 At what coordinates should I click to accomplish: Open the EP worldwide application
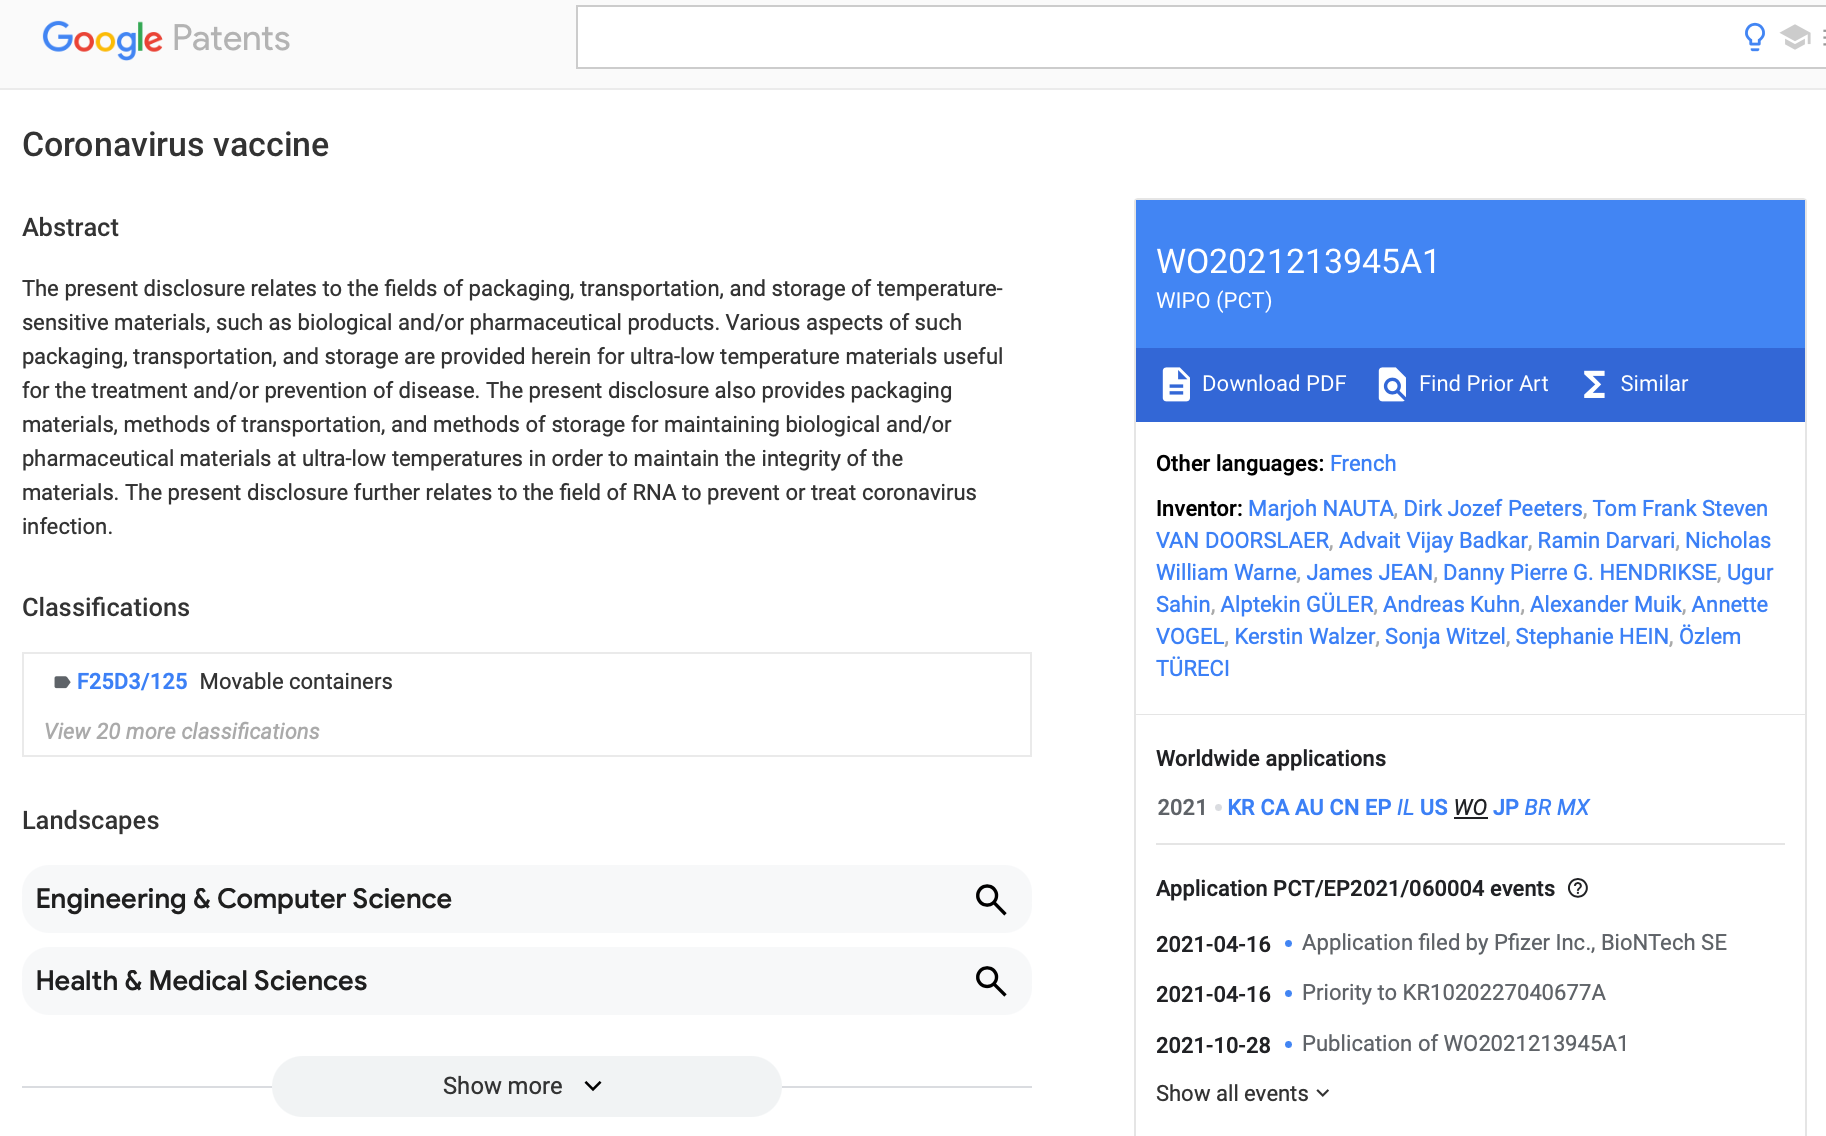pyautogui.click(x=1378, y=807)
